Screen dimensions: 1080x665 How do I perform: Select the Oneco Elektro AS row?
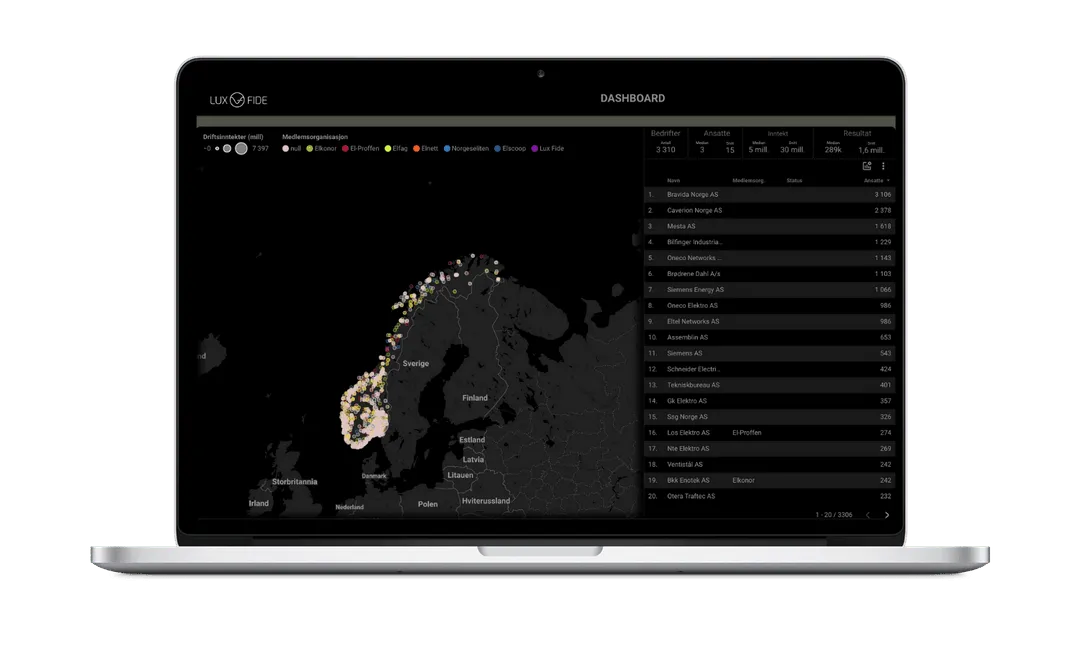769,305
